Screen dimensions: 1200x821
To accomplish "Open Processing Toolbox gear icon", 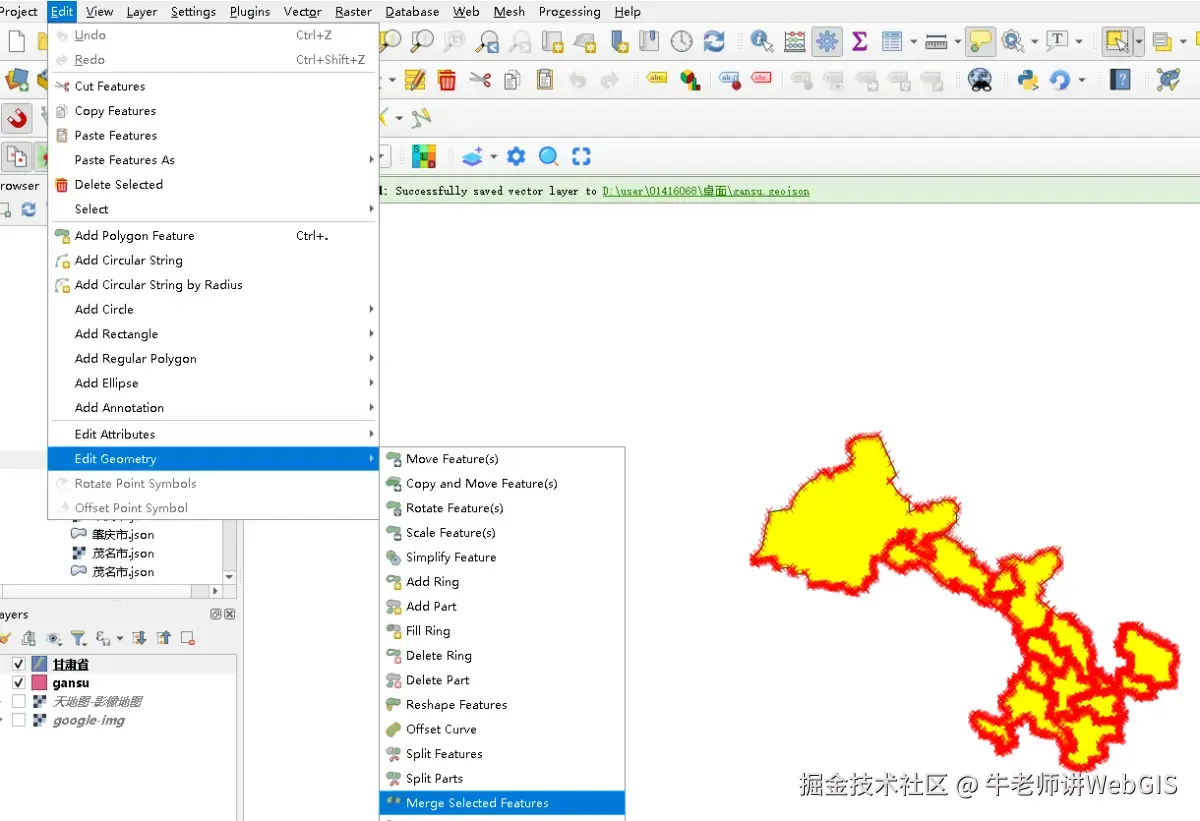I will pos(827,41).
